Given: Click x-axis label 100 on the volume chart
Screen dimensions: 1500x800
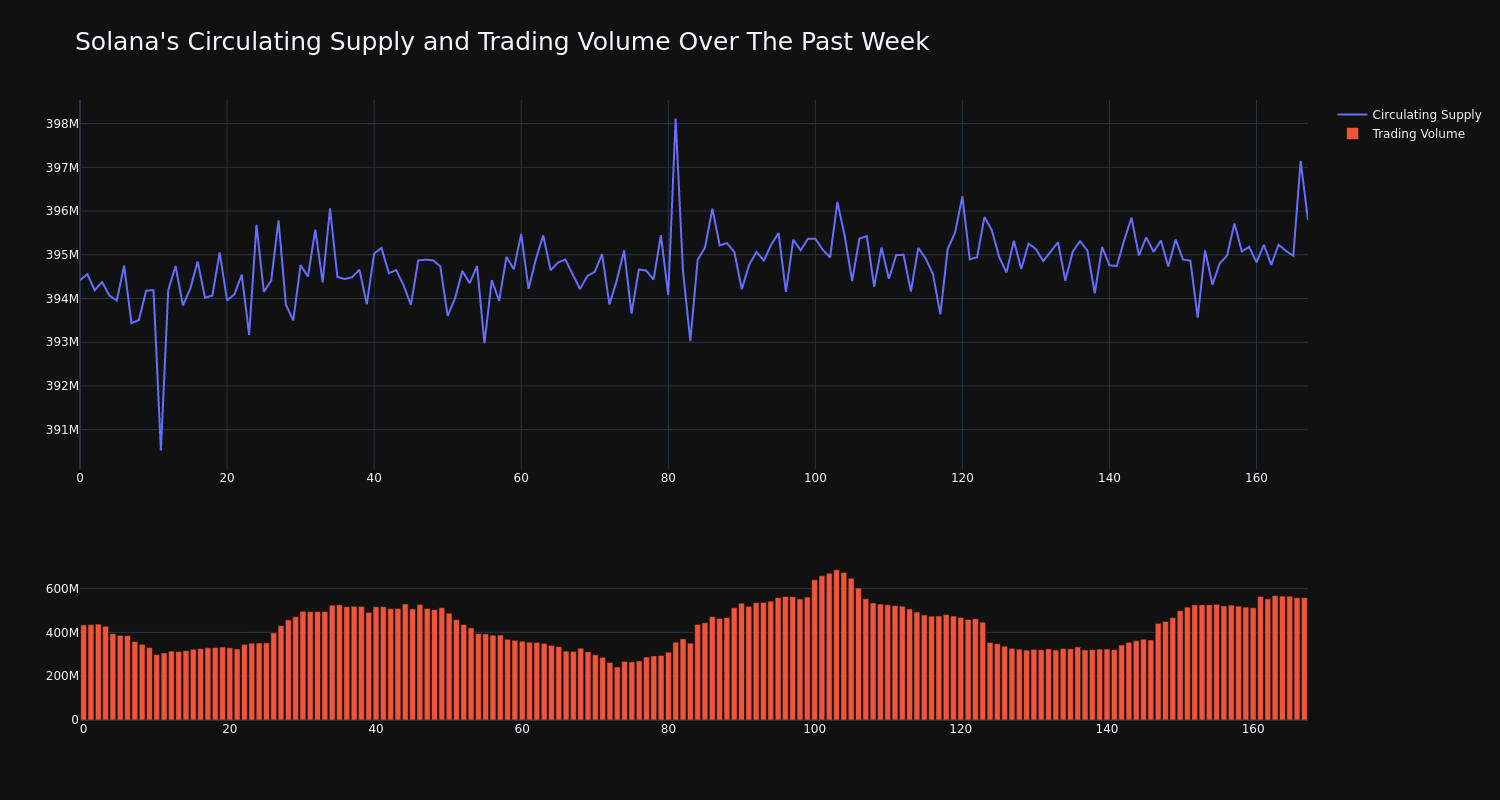Looking at the screenshot, I should pyautogui.click(x=814, y=729).
